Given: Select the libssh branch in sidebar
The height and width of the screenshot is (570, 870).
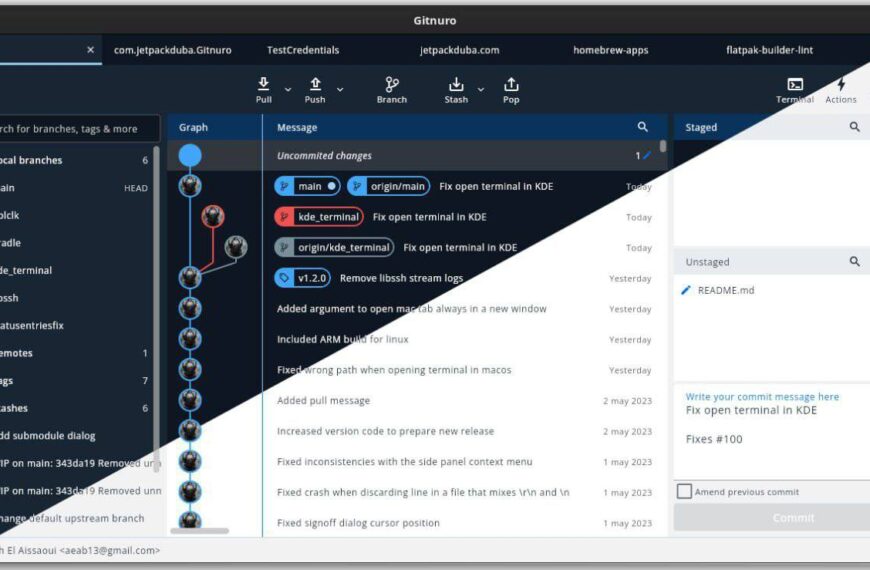Looking at the screenshot, I should [x=75, y=298].
